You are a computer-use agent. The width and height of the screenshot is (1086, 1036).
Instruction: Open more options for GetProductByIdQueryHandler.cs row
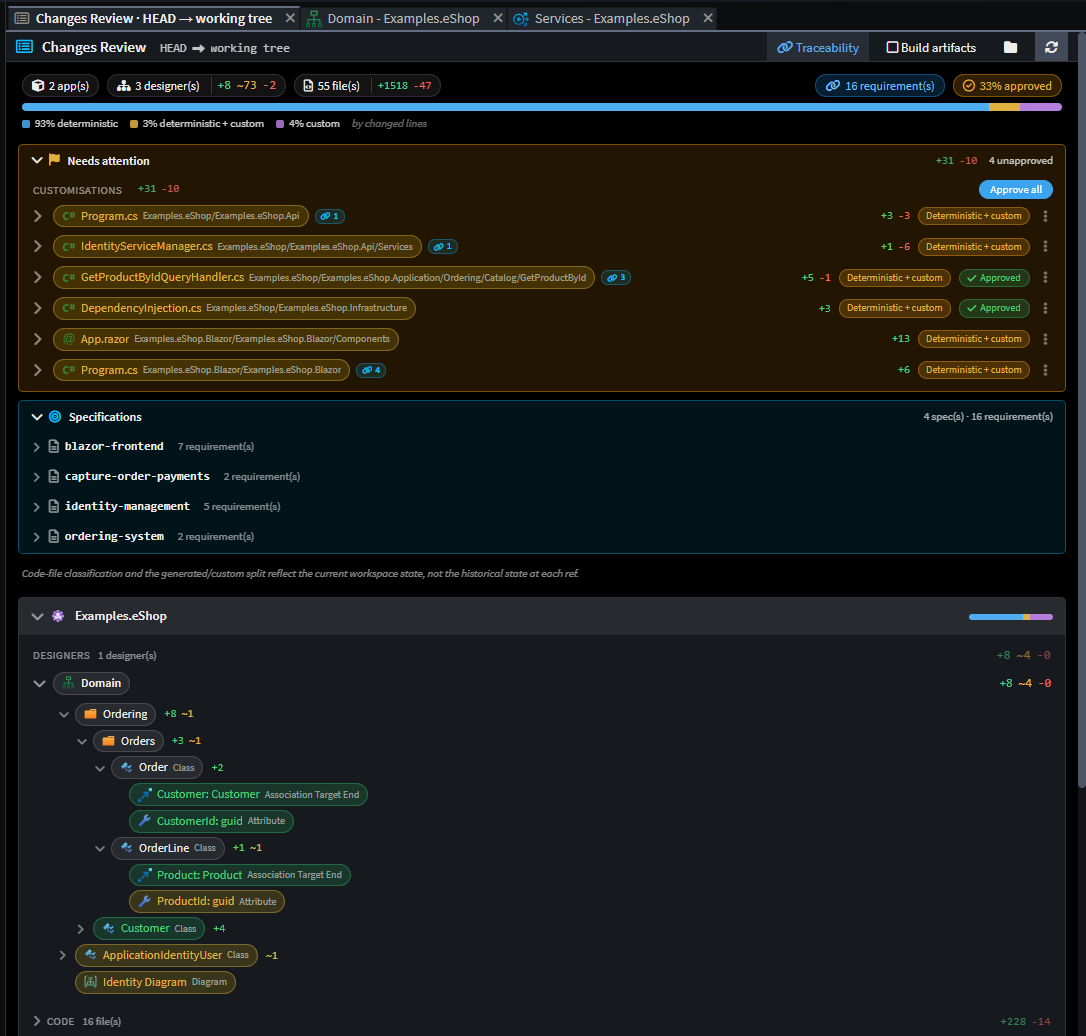point(1045,277)
